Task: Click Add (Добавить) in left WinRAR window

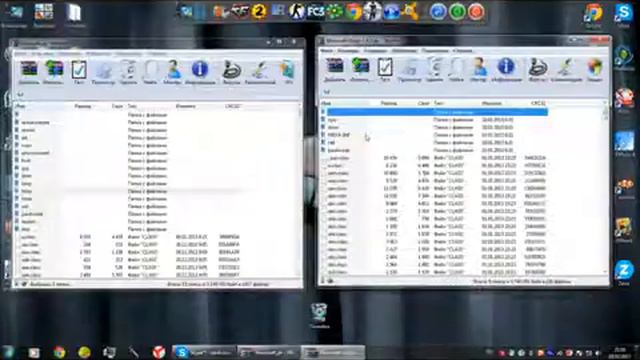Action: coord(29,72)
